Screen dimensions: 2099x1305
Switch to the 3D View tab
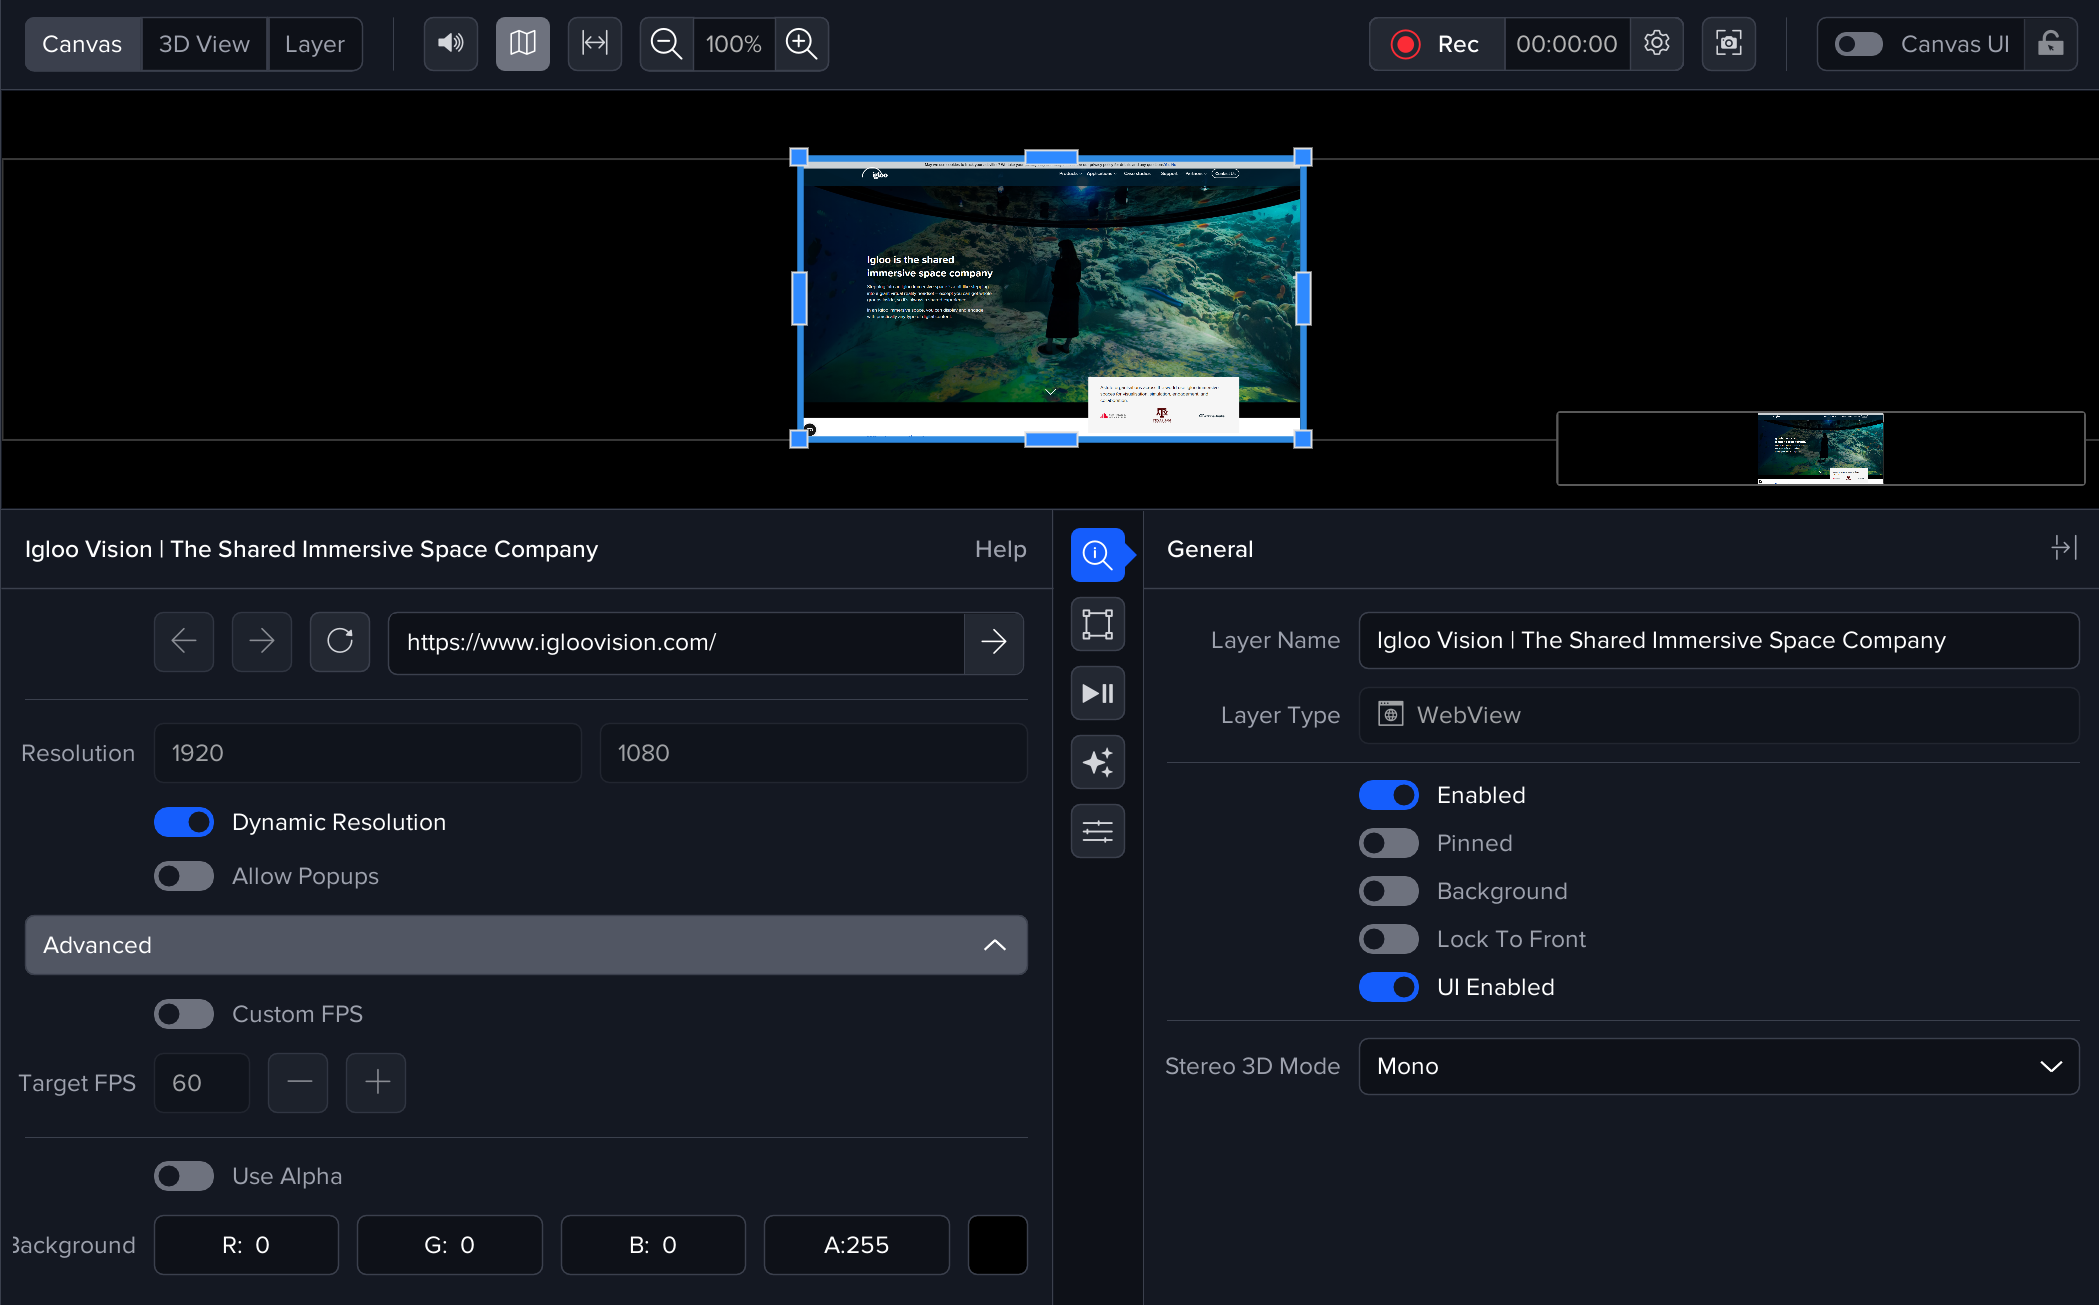(204, 44)
